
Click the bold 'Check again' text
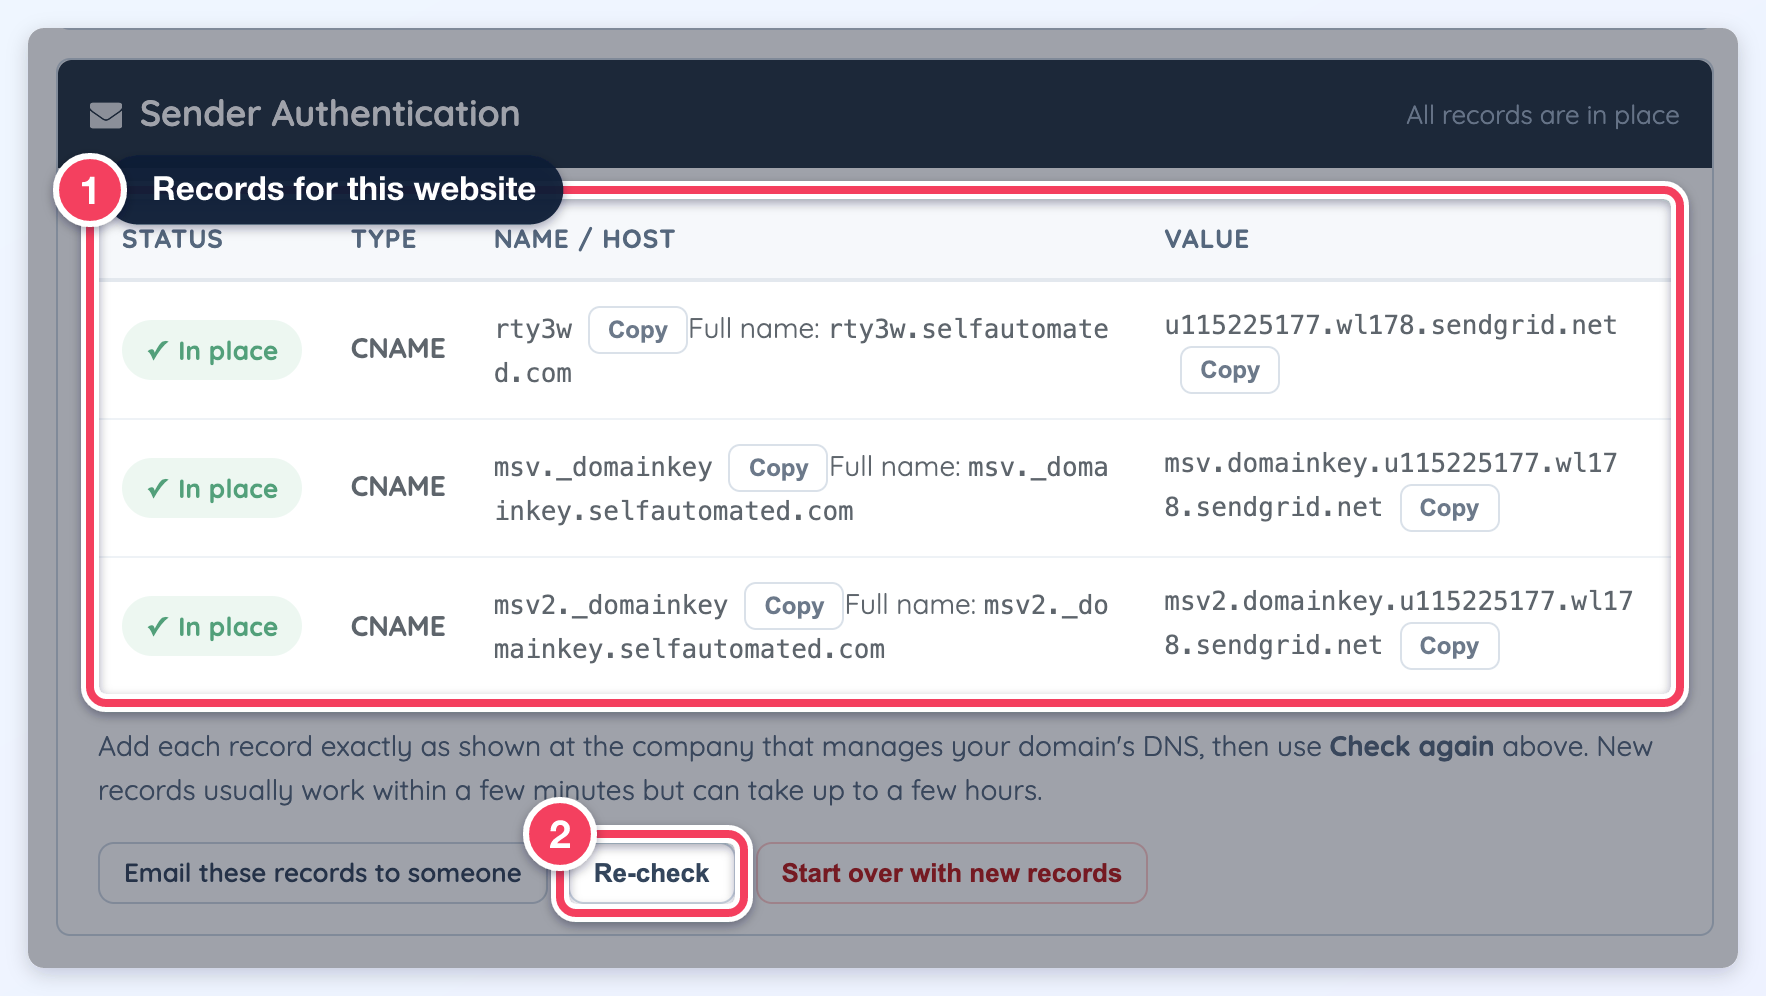(1411, 747)
